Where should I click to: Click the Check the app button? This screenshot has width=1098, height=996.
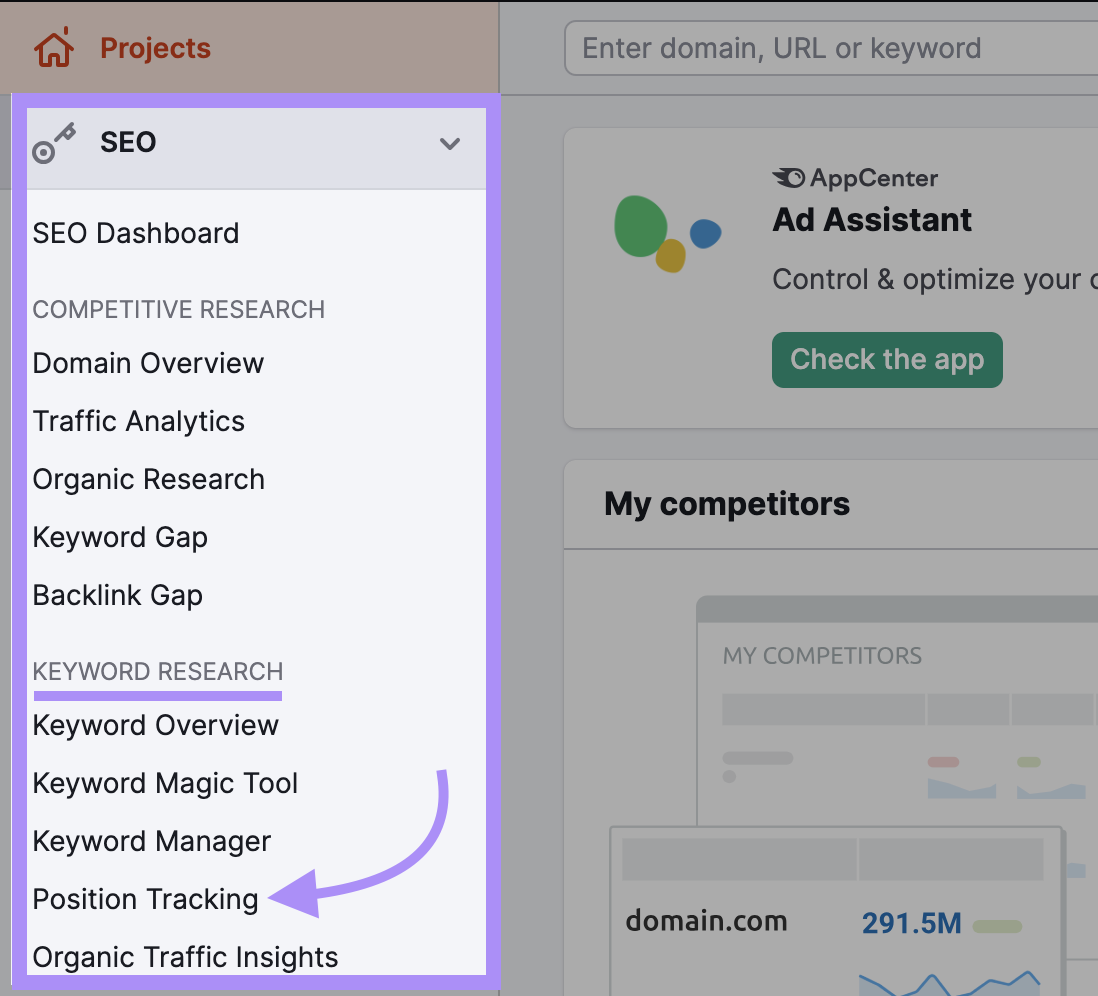[886, 360]
